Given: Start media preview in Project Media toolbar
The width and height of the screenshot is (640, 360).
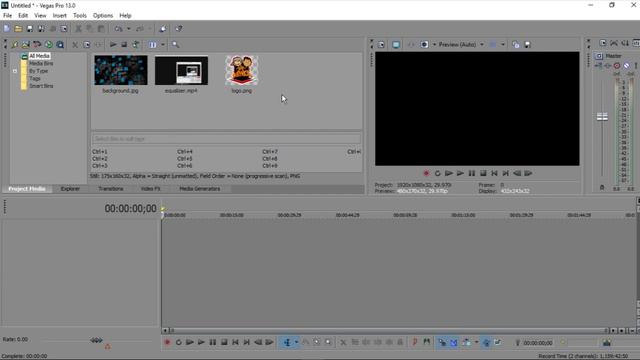Looking at the screenshot, I should 113,44.
